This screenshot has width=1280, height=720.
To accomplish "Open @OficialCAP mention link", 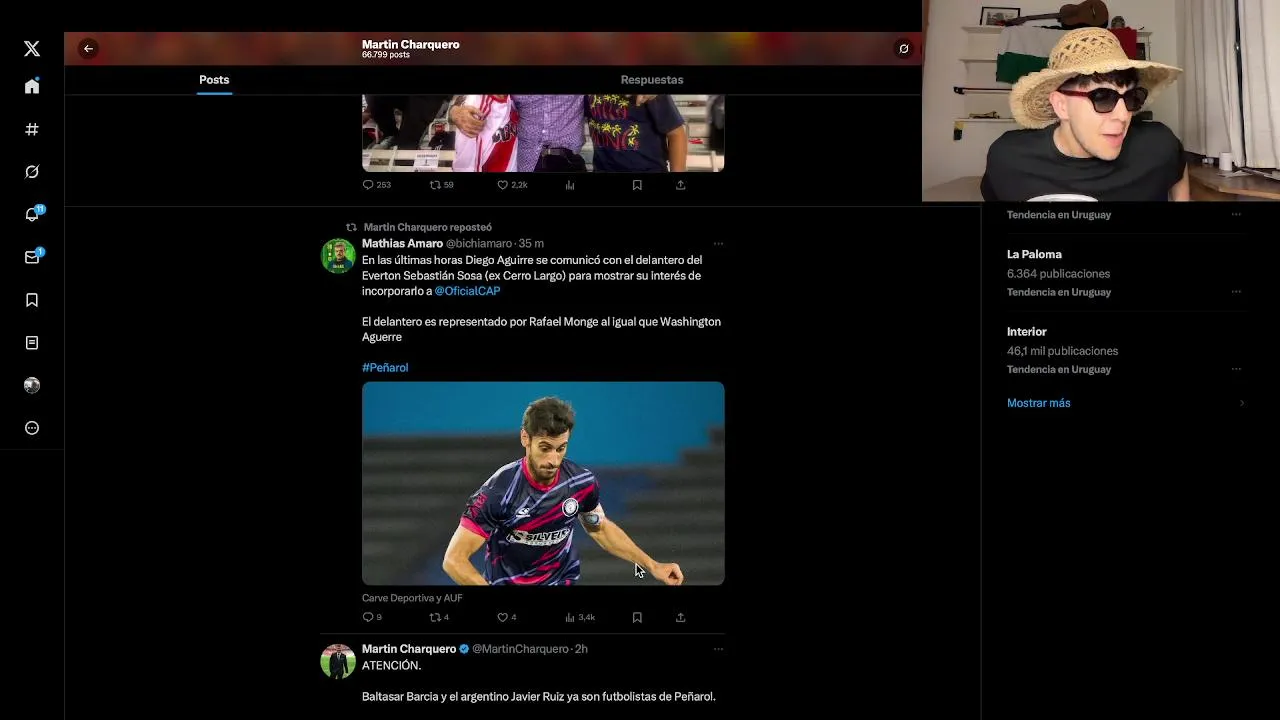I will tap(467, 291).
